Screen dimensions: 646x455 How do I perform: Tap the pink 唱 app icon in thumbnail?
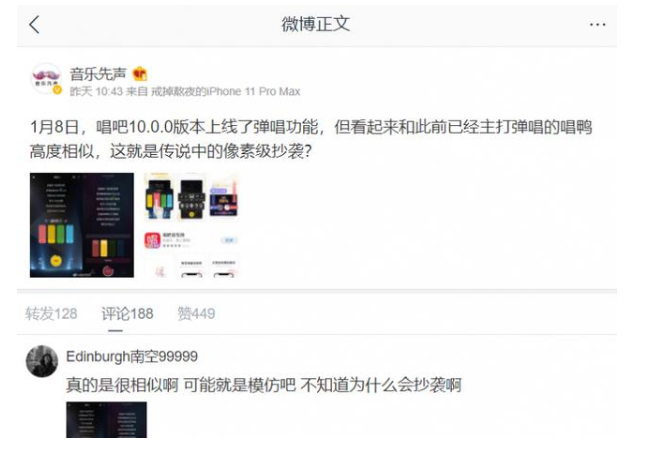click(152, 241)
